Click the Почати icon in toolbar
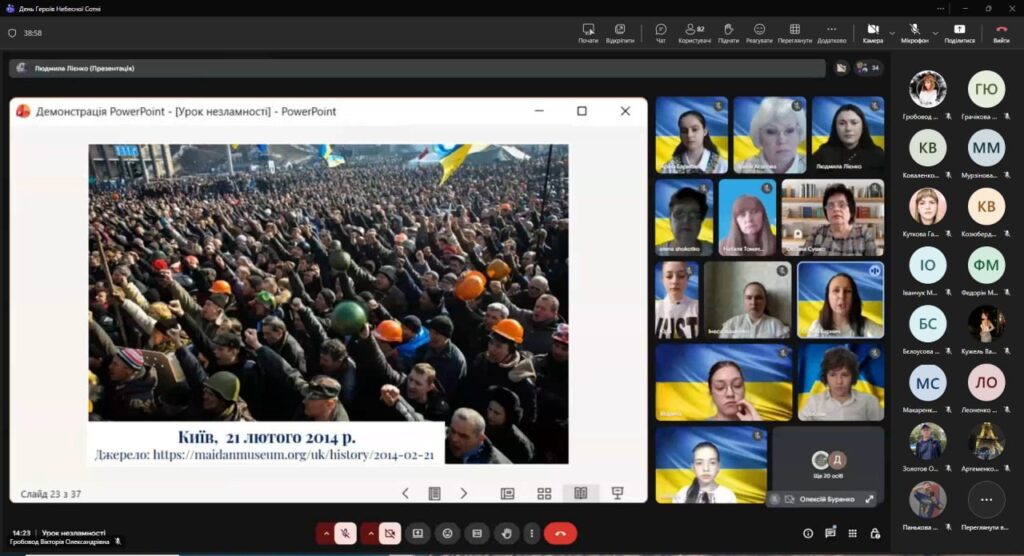This screenshot has height=556, width=1024. [x=588, y=32]
